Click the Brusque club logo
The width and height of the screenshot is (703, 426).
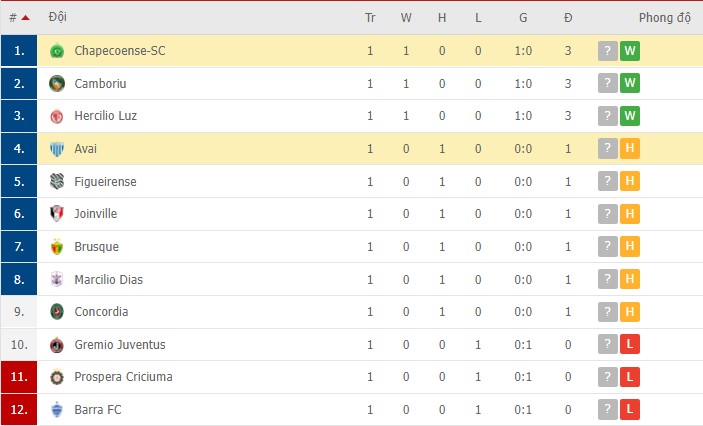tap(57, 246)
